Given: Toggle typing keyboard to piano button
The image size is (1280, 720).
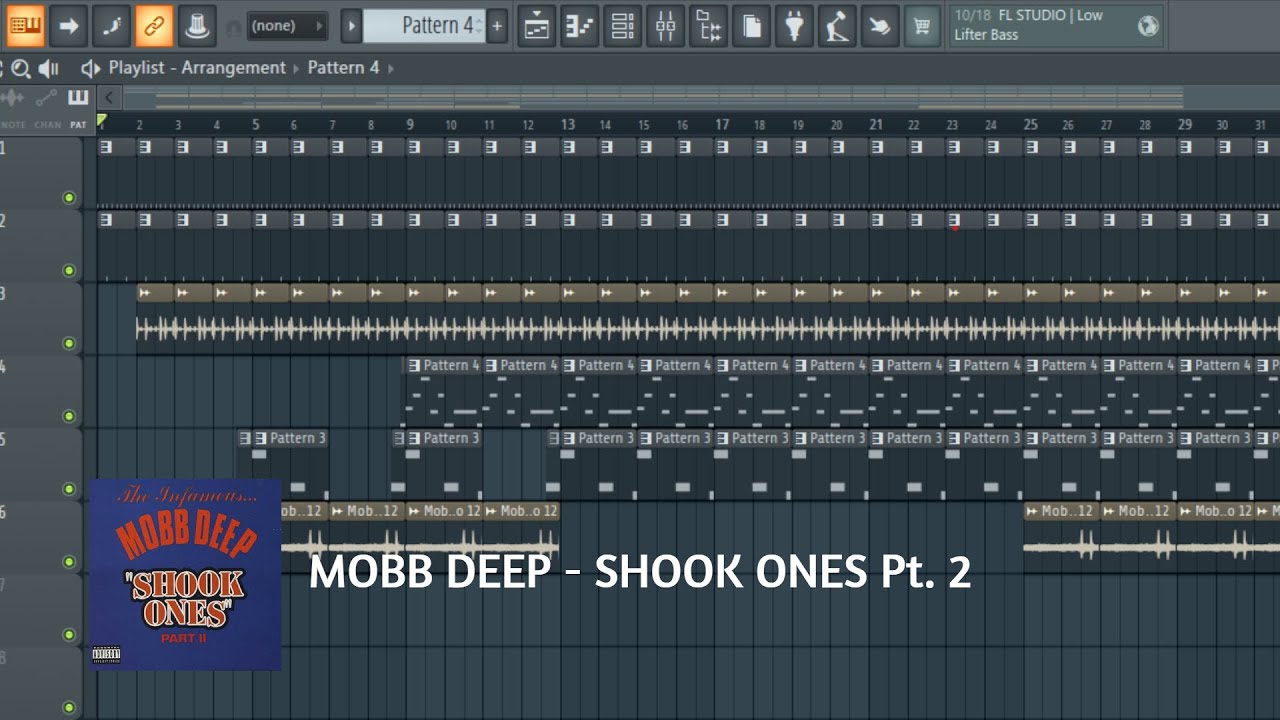Looking at the screenshot, I should 25,25.
